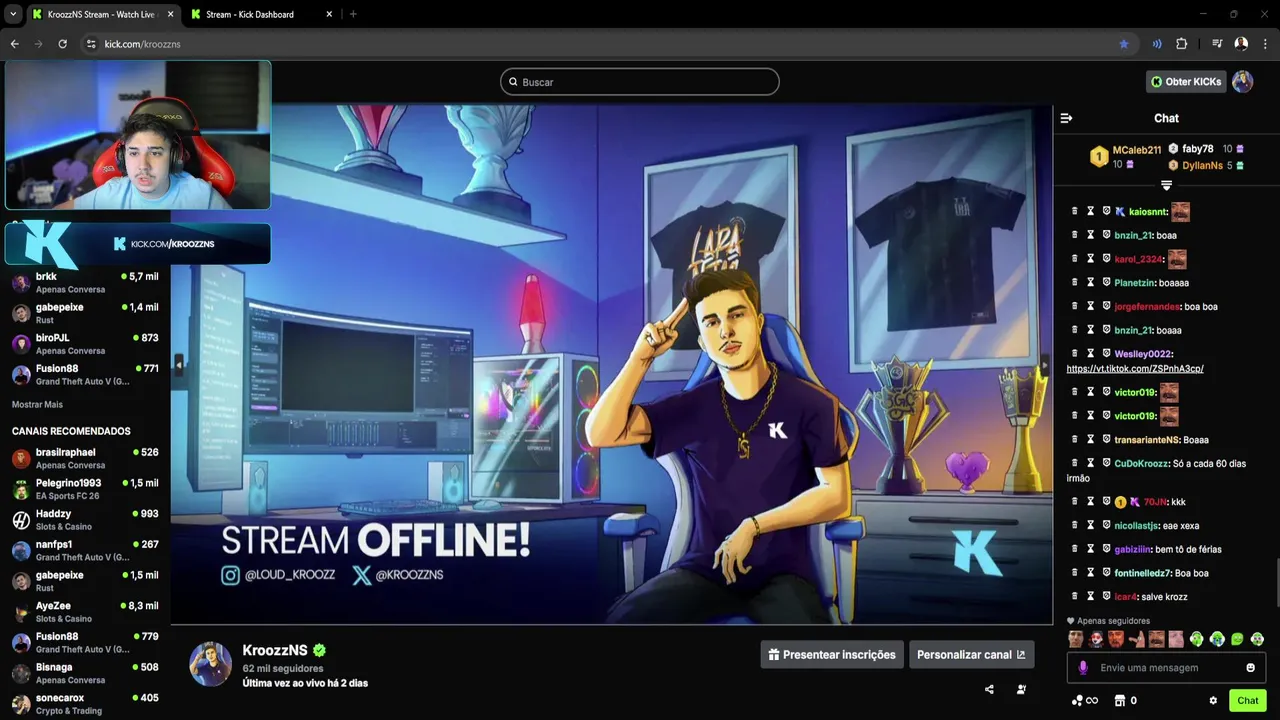Send message with the green Chat button
This screenshot has width=1280, height=720.
(1248, 701)
